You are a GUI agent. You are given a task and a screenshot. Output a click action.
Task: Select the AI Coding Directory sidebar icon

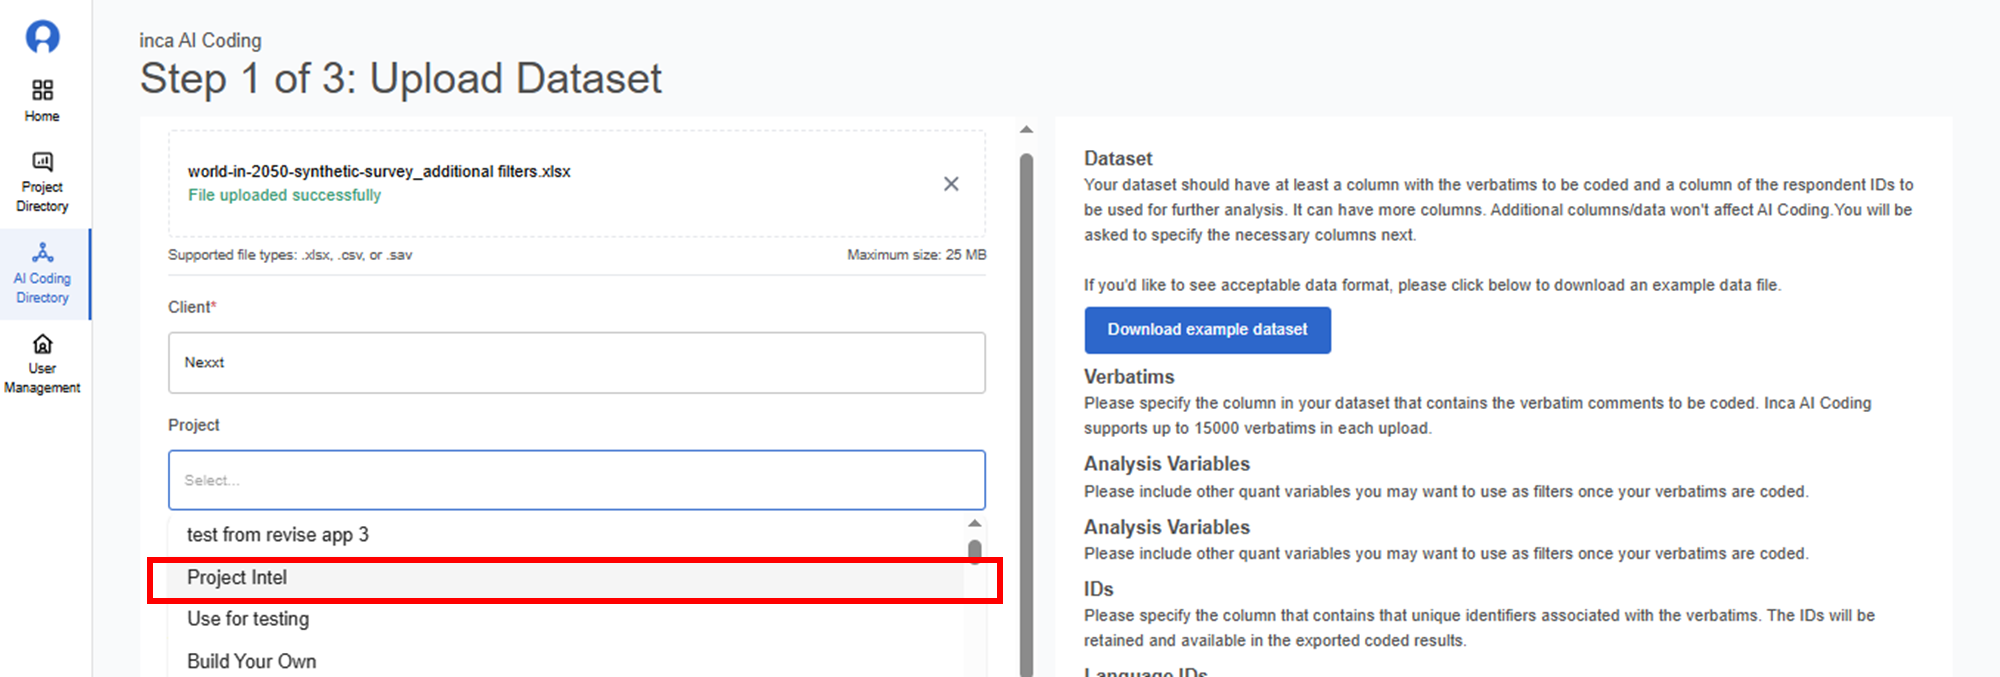pos(42,253)
